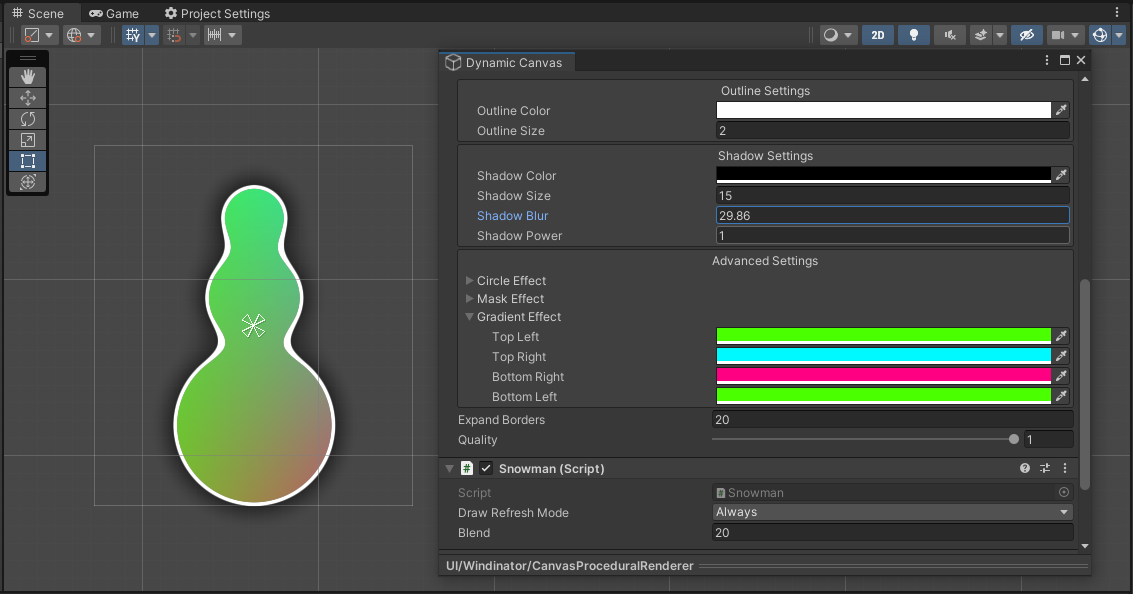Click the Expand Borders field
The height and width of the screenshot is (594, 1133).
pyautogui.click(x=892, y=419)
